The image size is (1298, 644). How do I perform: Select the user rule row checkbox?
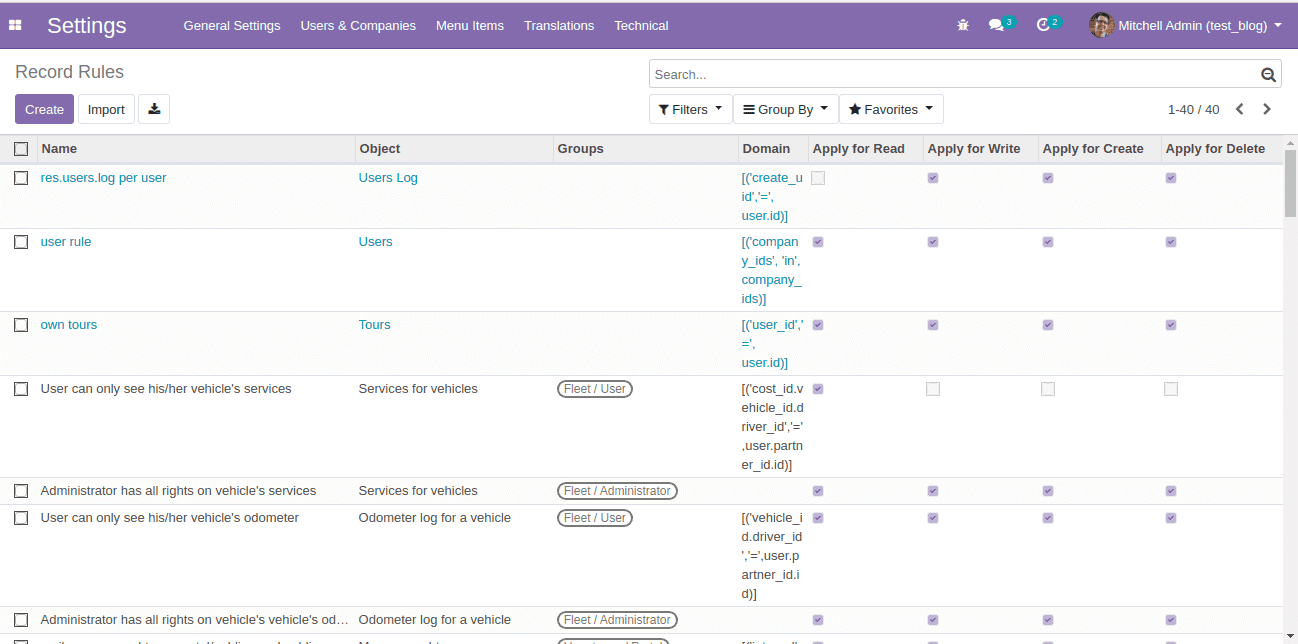point(21,242)
